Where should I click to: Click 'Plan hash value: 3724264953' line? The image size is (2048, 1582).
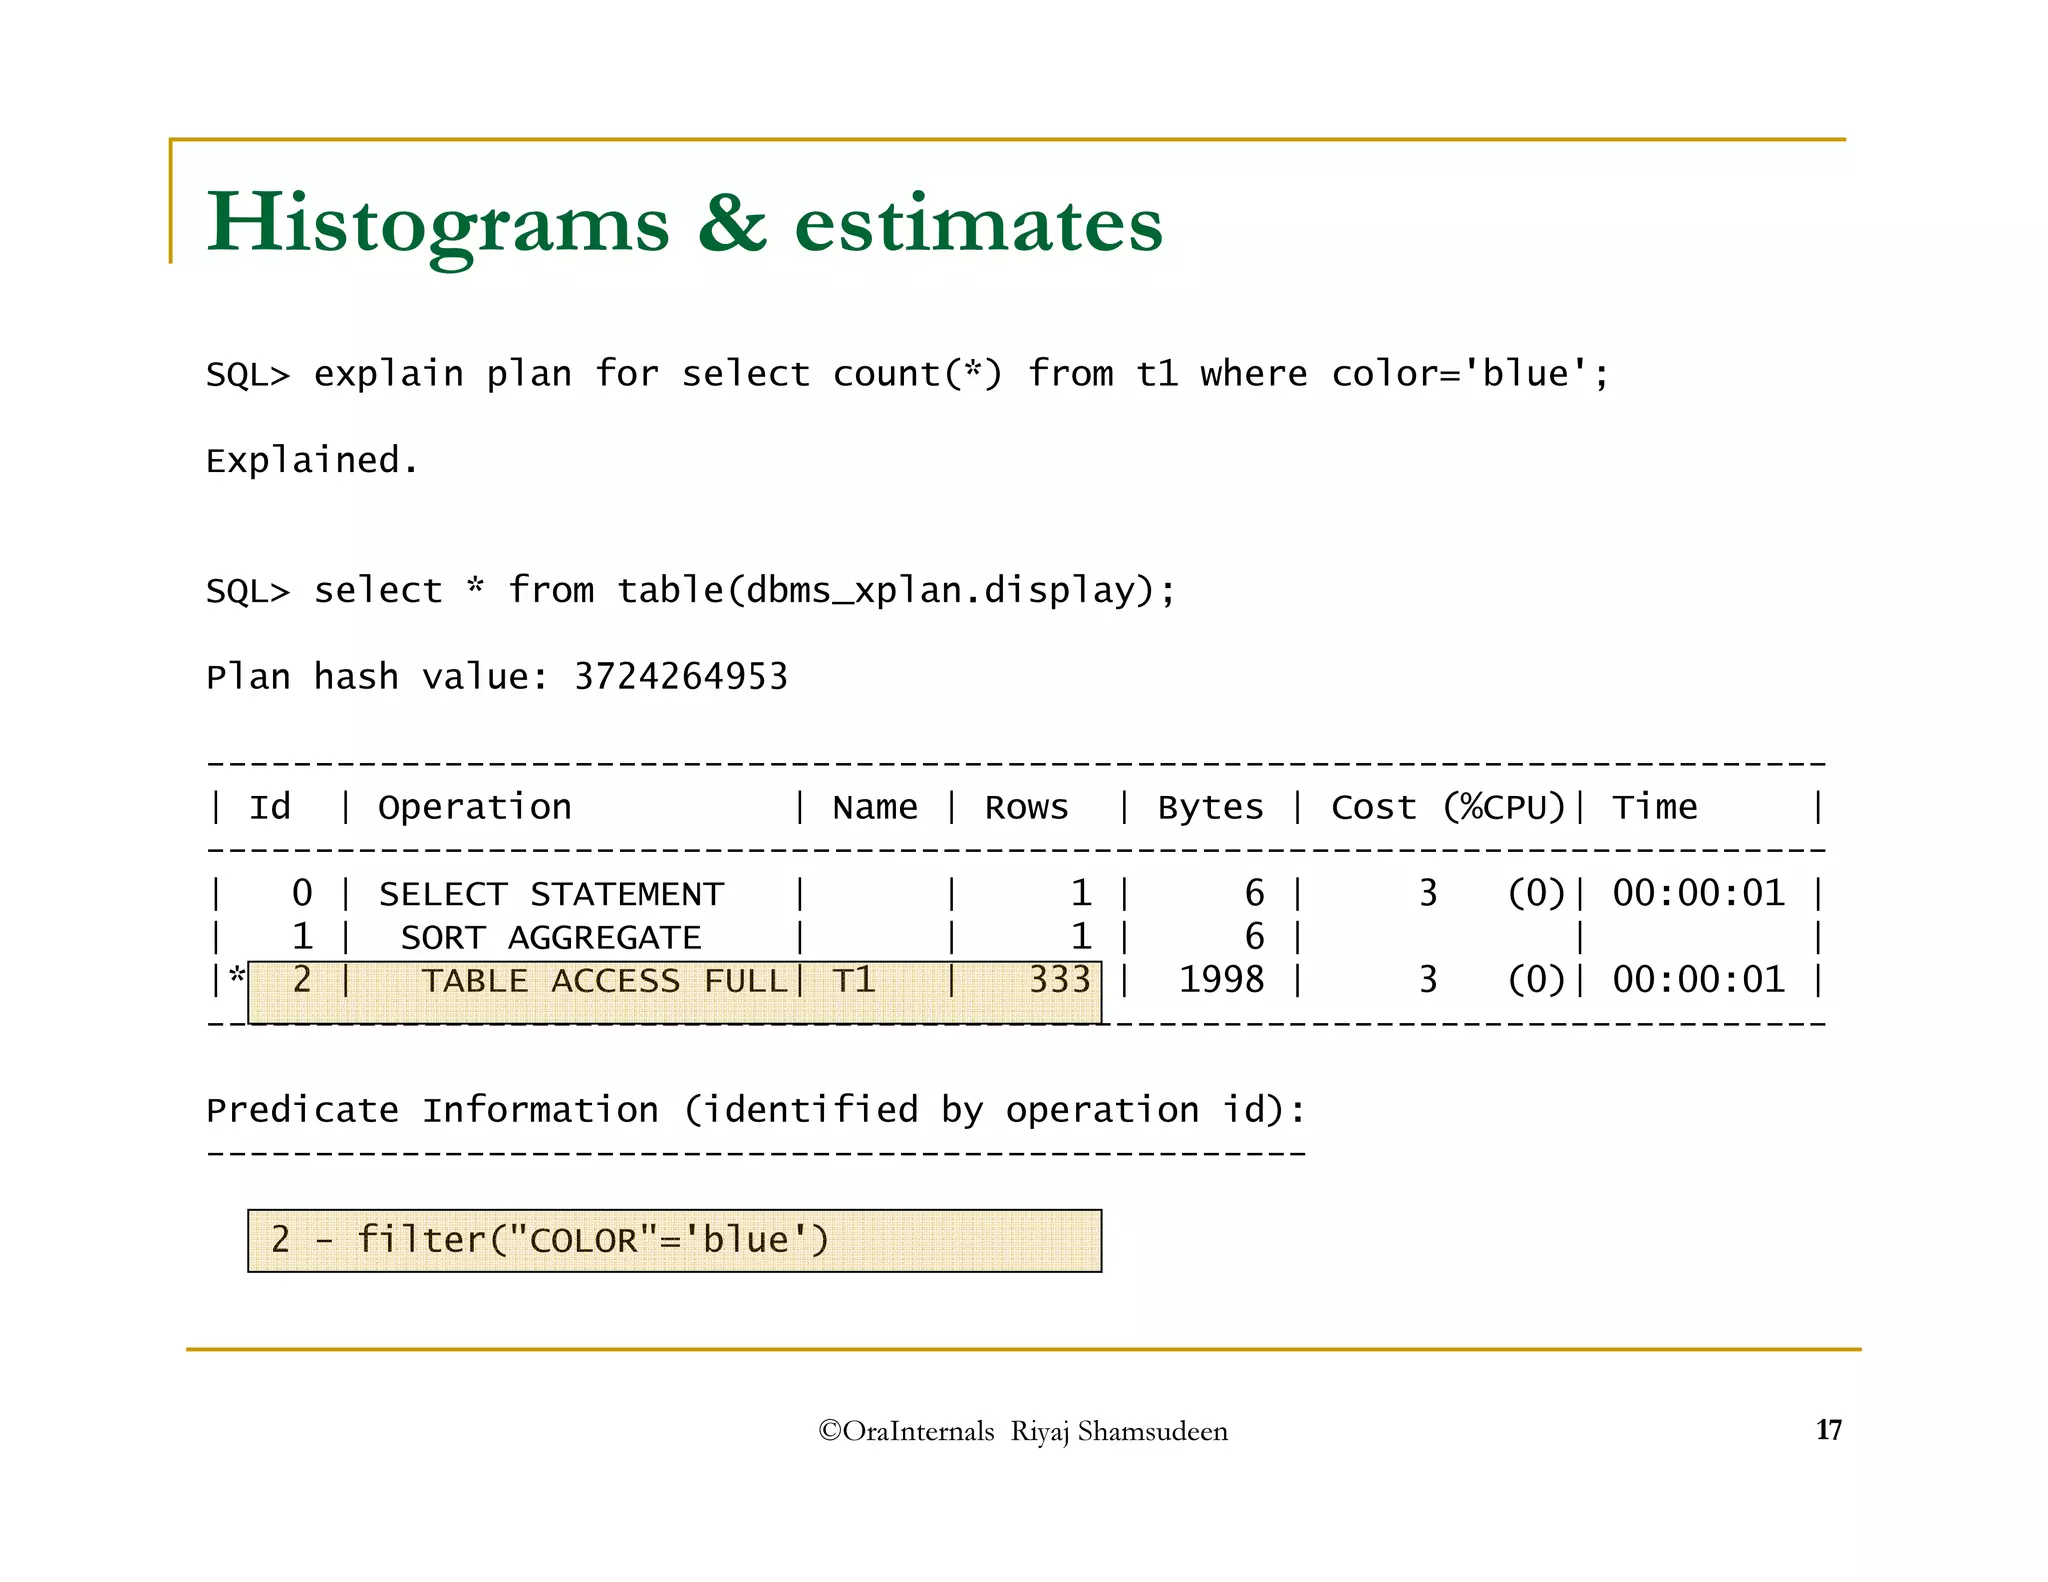click(497, 677)
